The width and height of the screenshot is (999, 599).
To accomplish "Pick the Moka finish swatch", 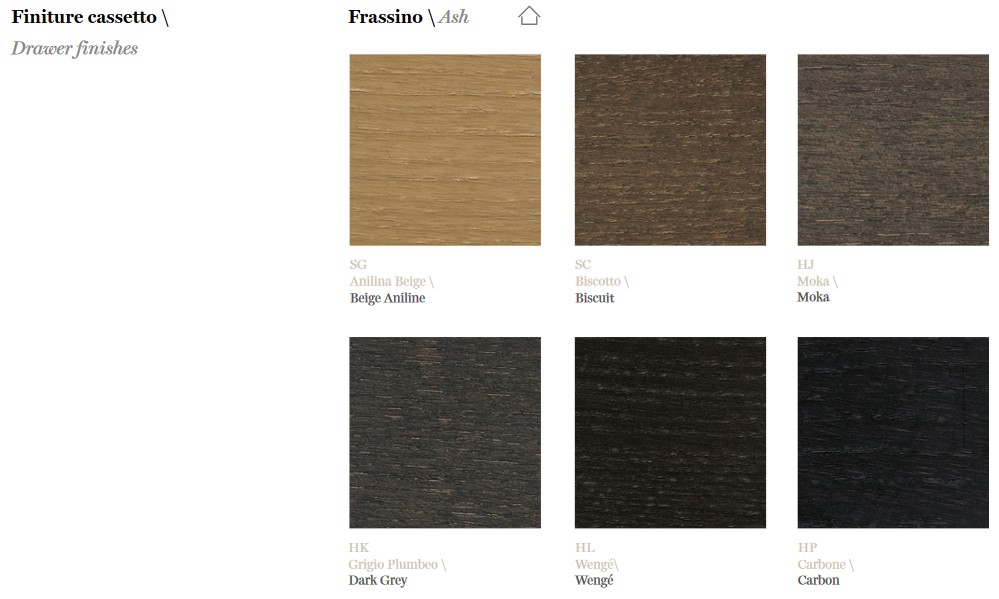I will coord(893,150).
